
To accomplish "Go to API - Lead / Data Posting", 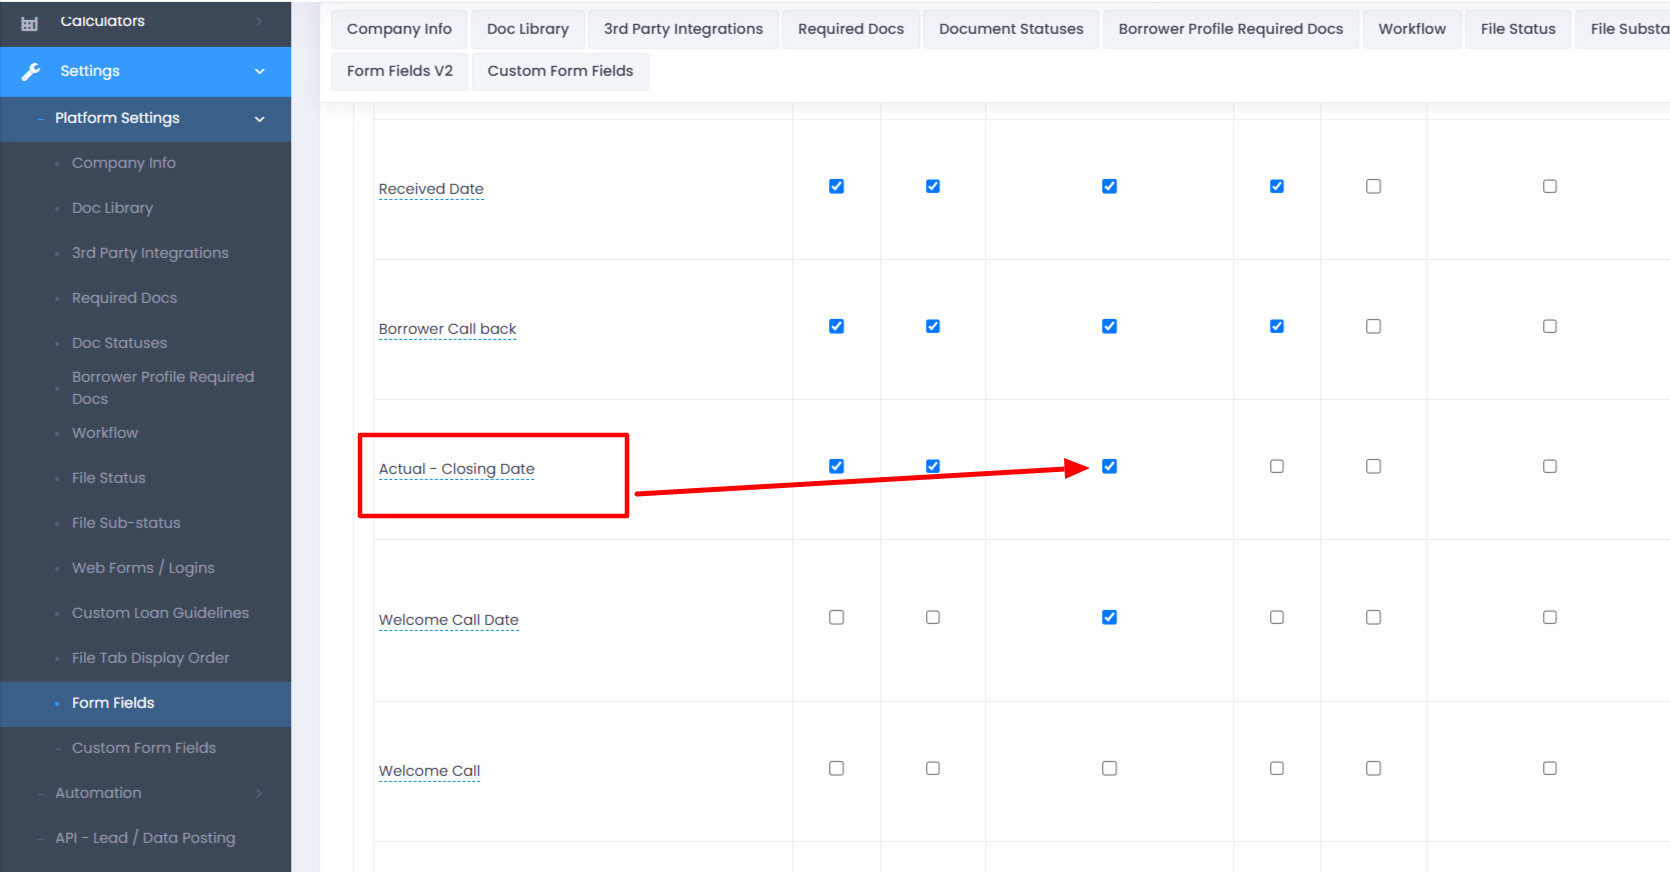I will (x=145, y=838).
